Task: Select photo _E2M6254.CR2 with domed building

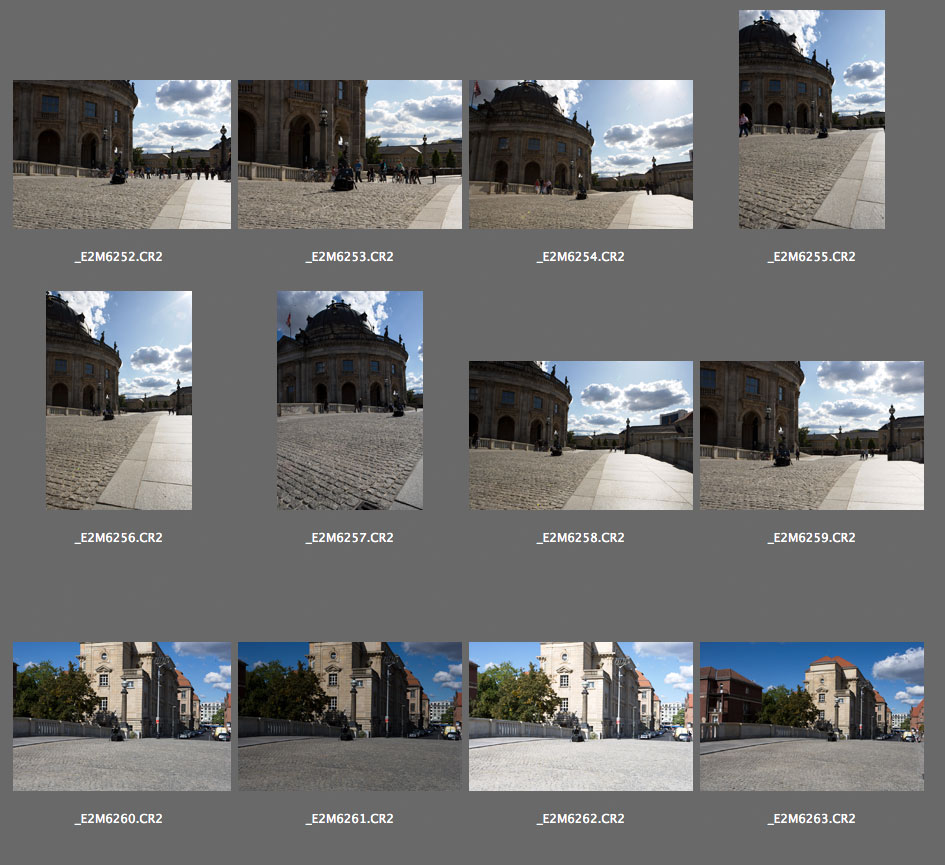Action: coord(581,154)
